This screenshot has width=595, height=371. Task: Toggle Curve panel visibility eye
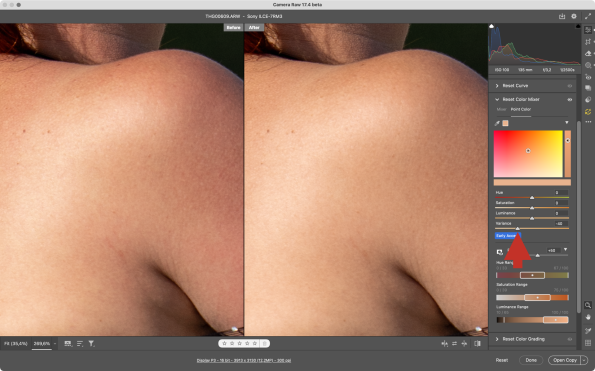570,86
